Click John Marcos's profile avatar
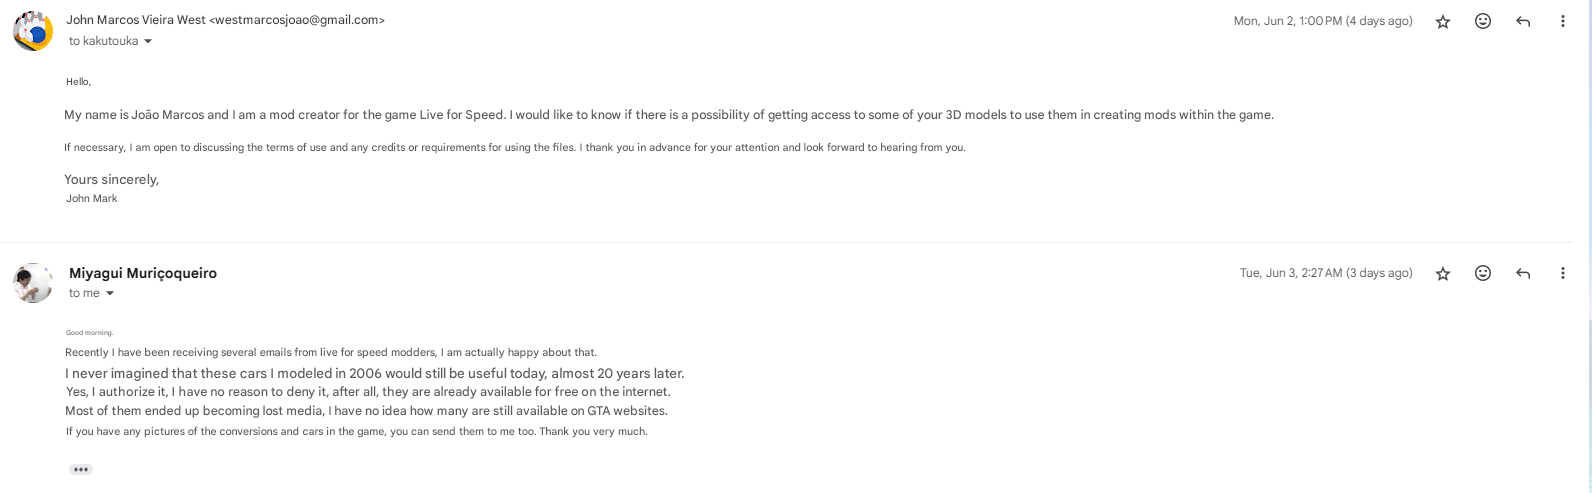Viewport: 1592px width, 493px height. pos(33,31)
